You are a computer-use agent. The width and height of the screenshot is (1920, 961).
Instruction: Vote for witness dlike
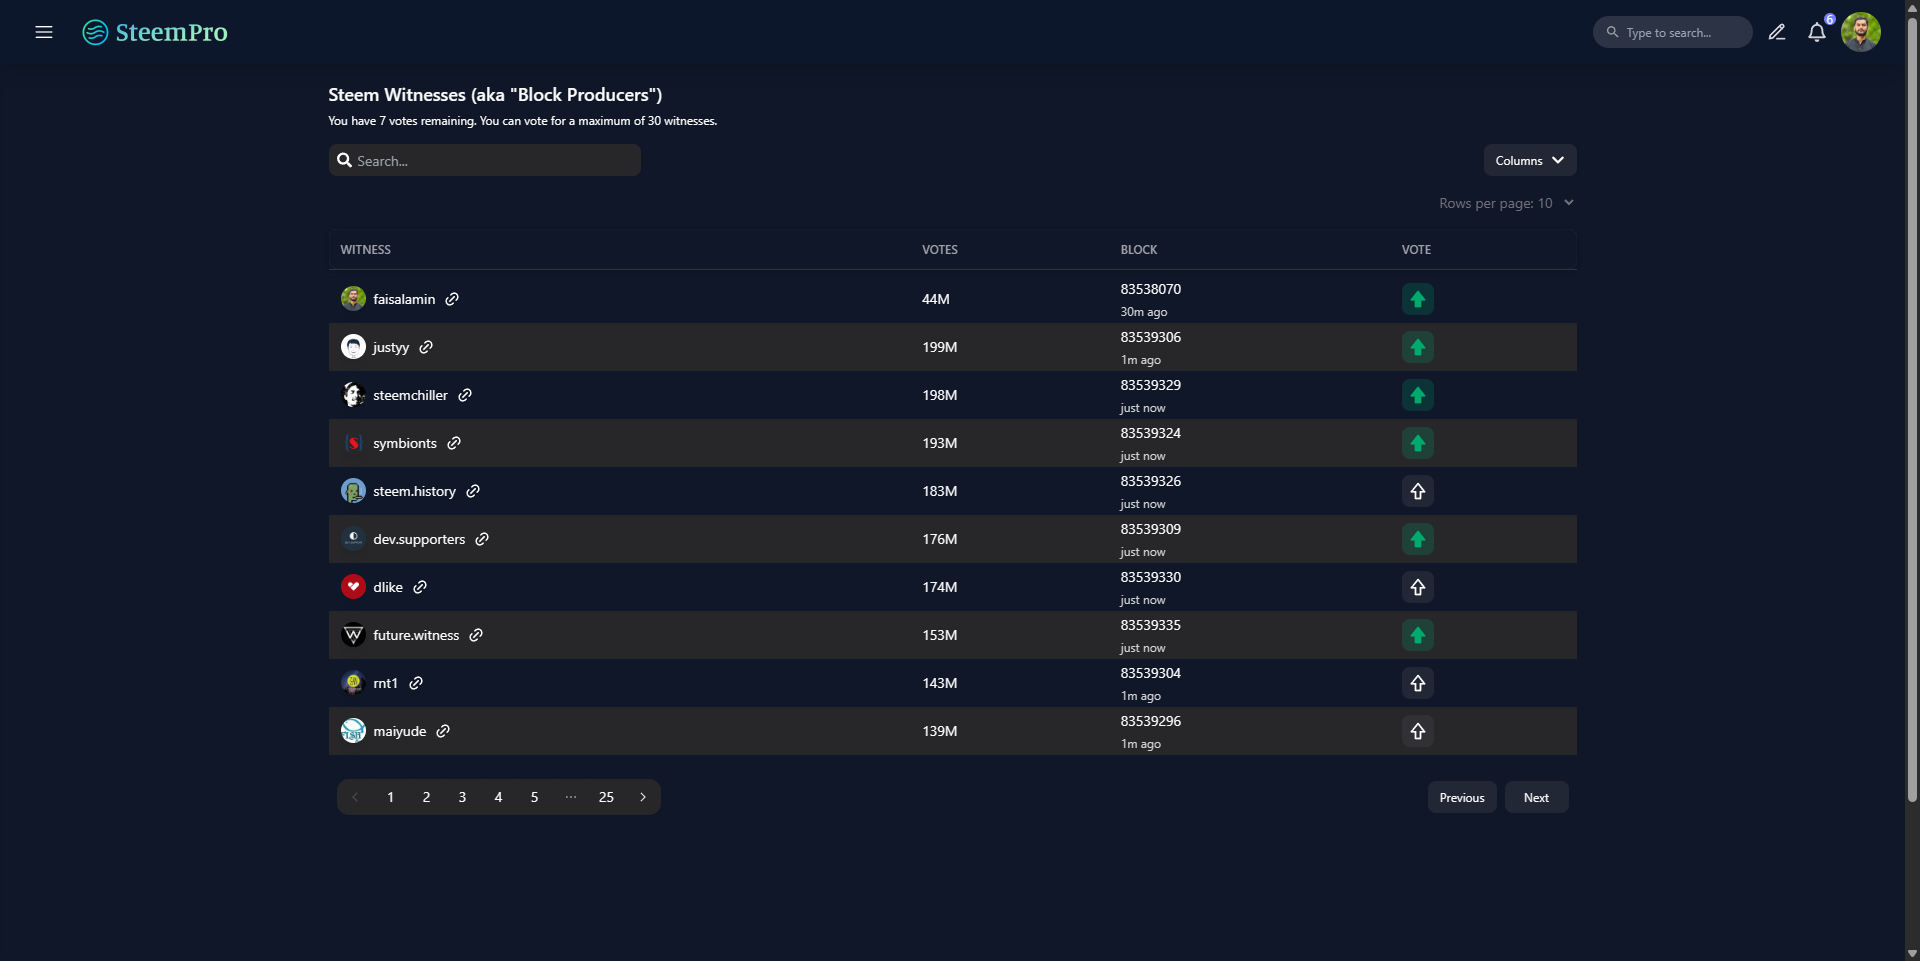[x=1418, y=587]
